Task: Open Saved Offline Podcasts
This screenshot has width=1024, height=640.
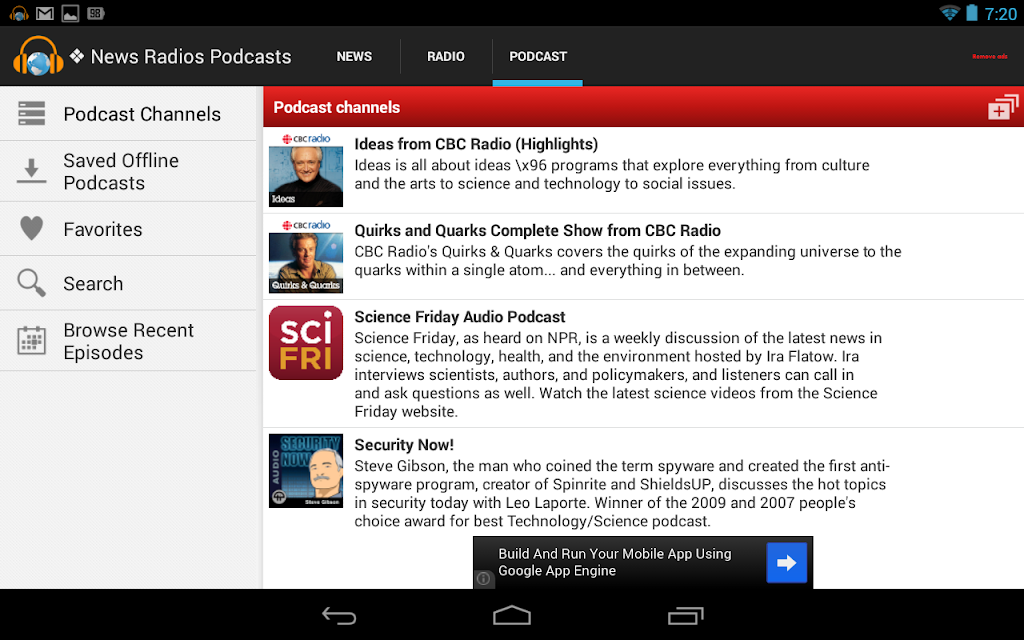Action: 128,171
